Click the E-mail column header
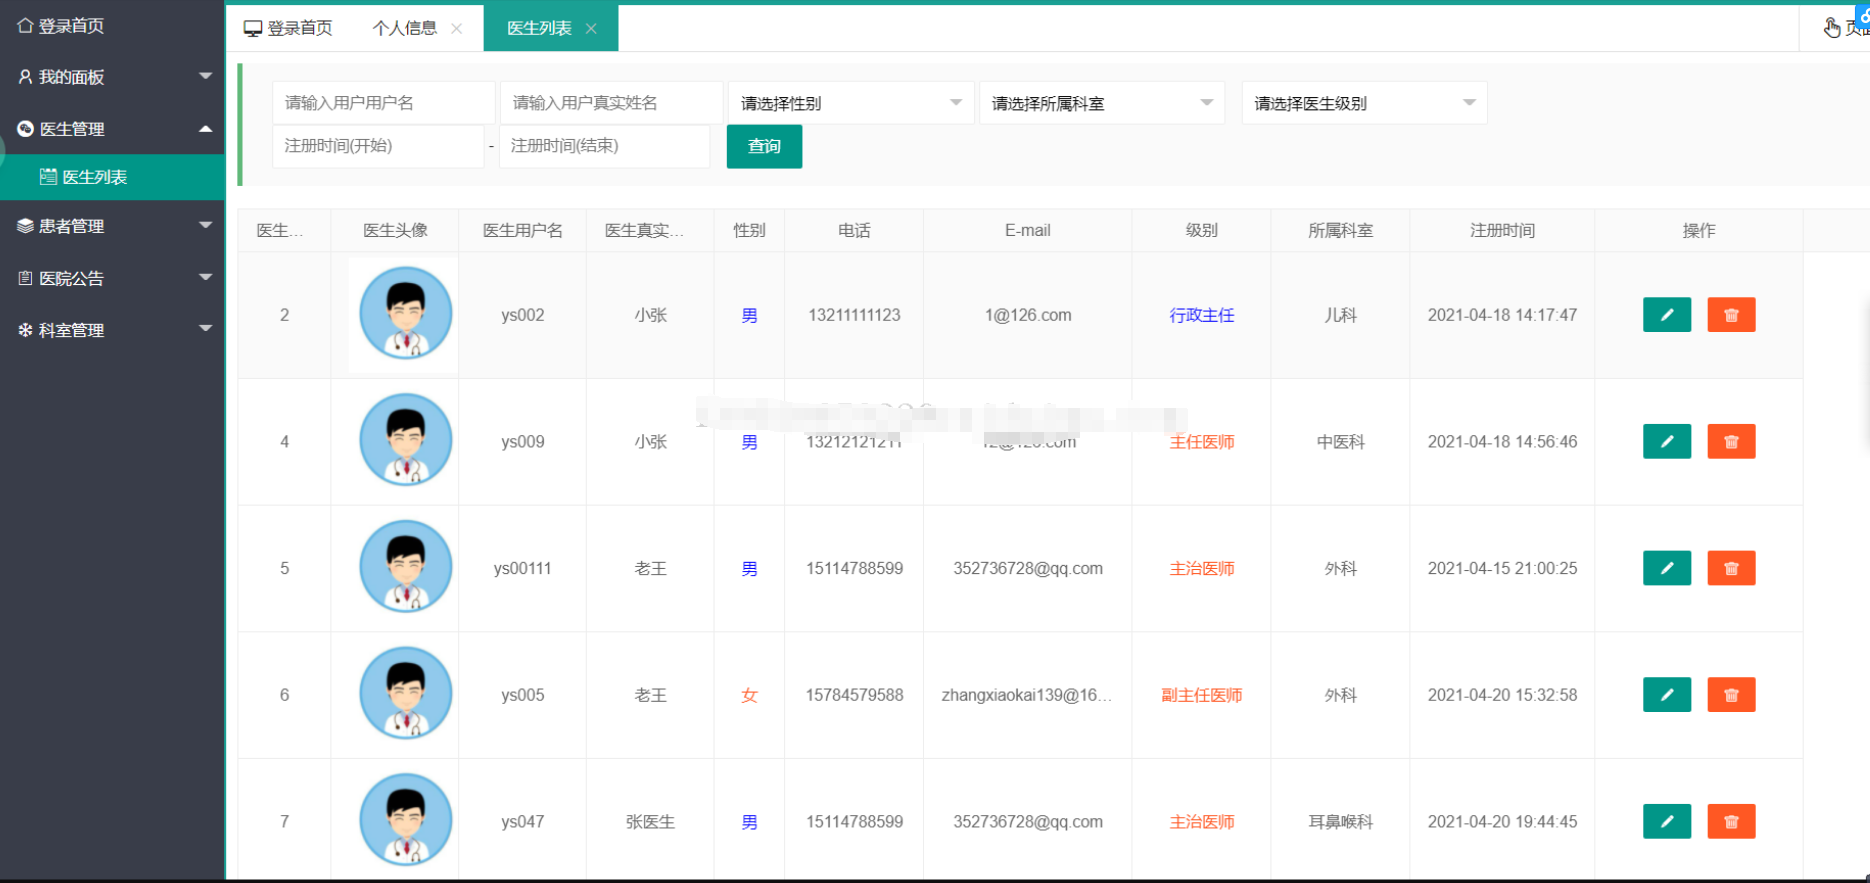The width and height of the screenshot is (1870, 883). coord(1027,230)
